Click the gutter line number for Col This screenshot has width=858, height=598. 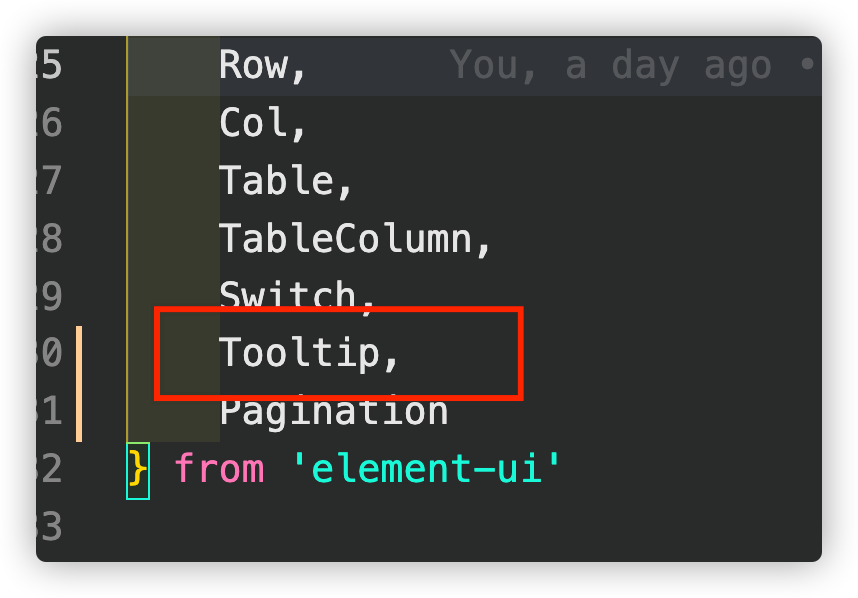coord(50,124)
